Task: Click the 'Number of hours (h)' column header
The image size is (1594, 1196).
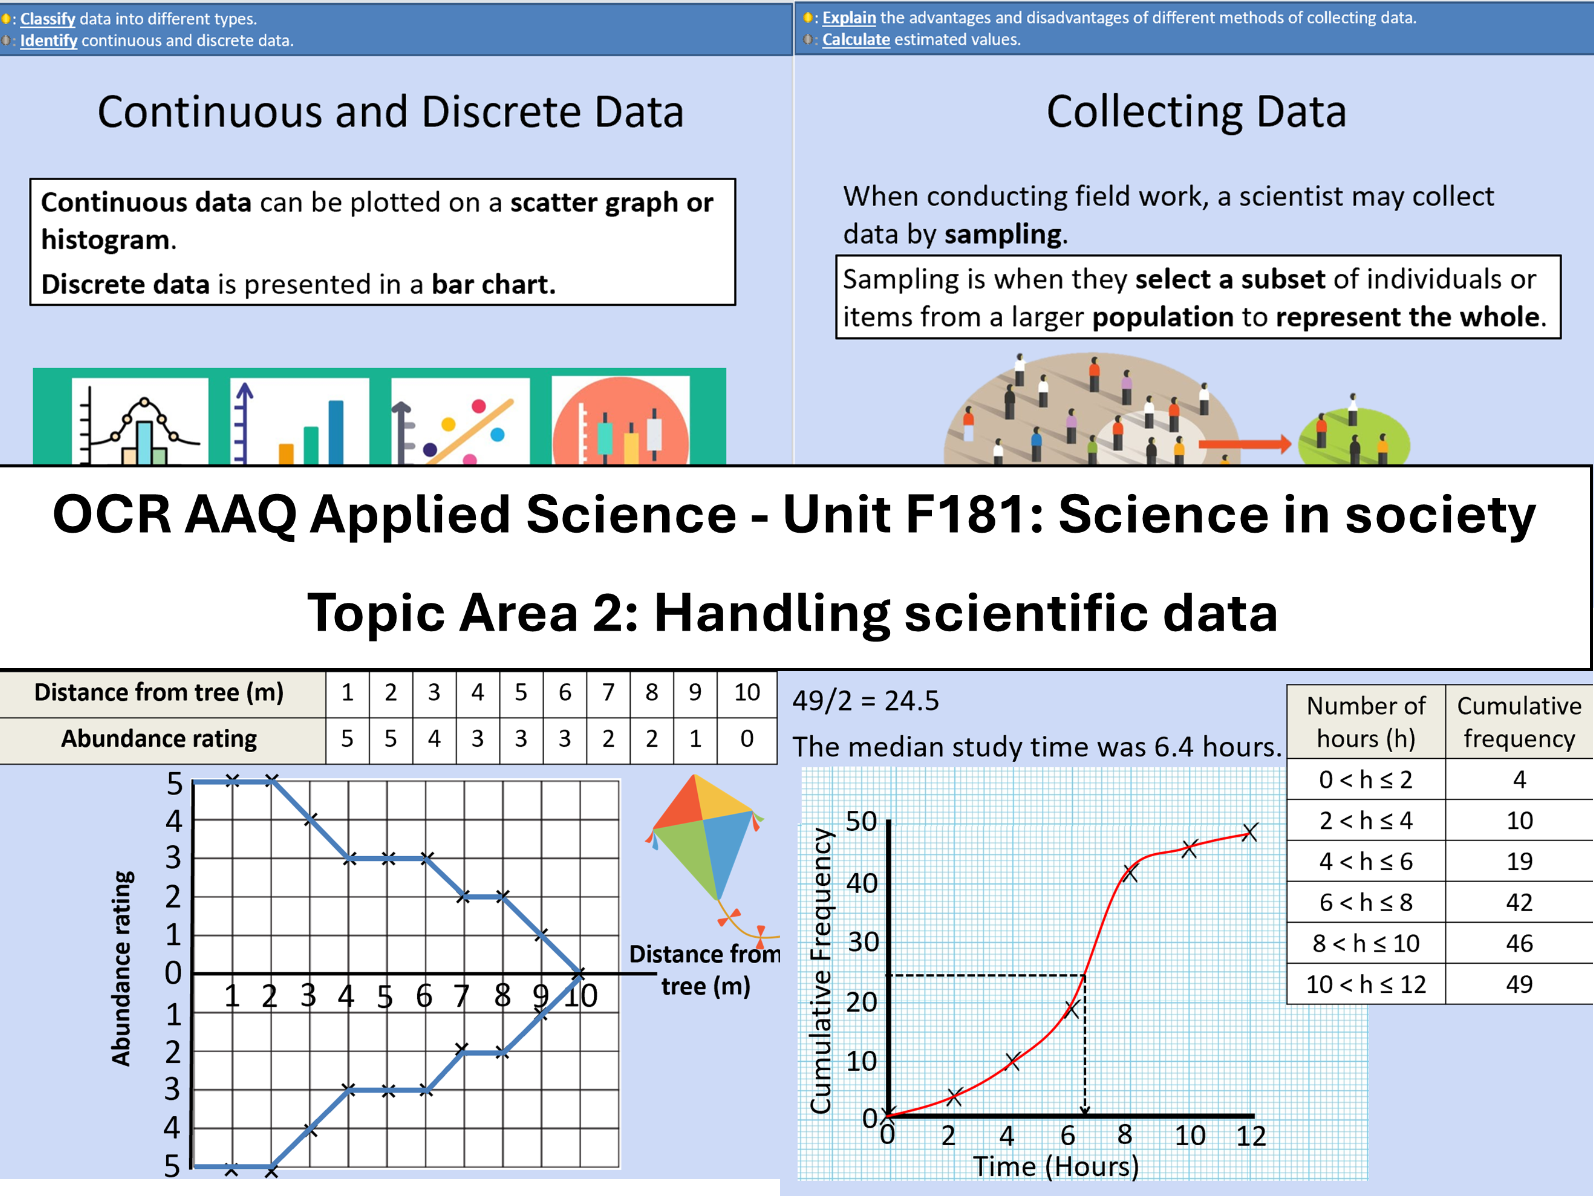Action: coord(1366,722)
